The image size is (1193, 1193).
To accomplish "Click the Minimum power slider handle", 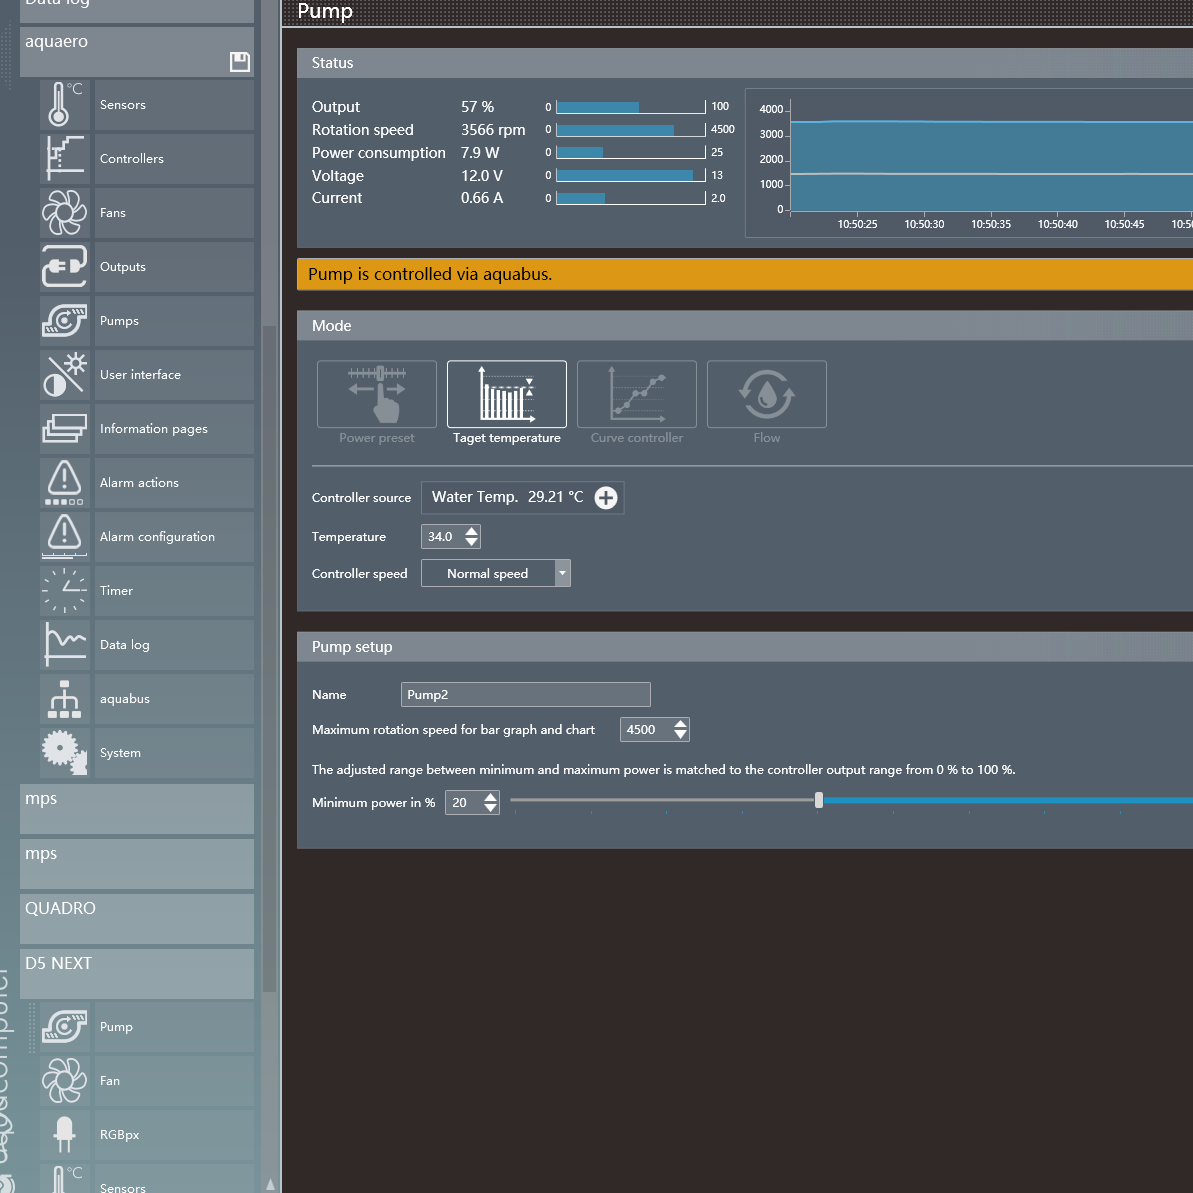I will (x=819, y=800).
